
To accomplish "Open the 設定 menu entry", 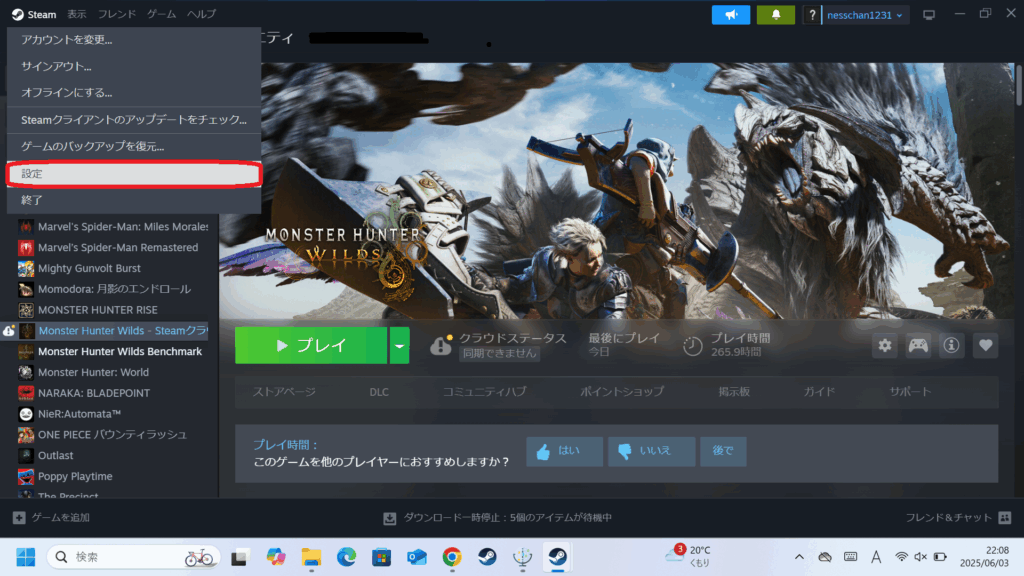I will tap(134, 174).
